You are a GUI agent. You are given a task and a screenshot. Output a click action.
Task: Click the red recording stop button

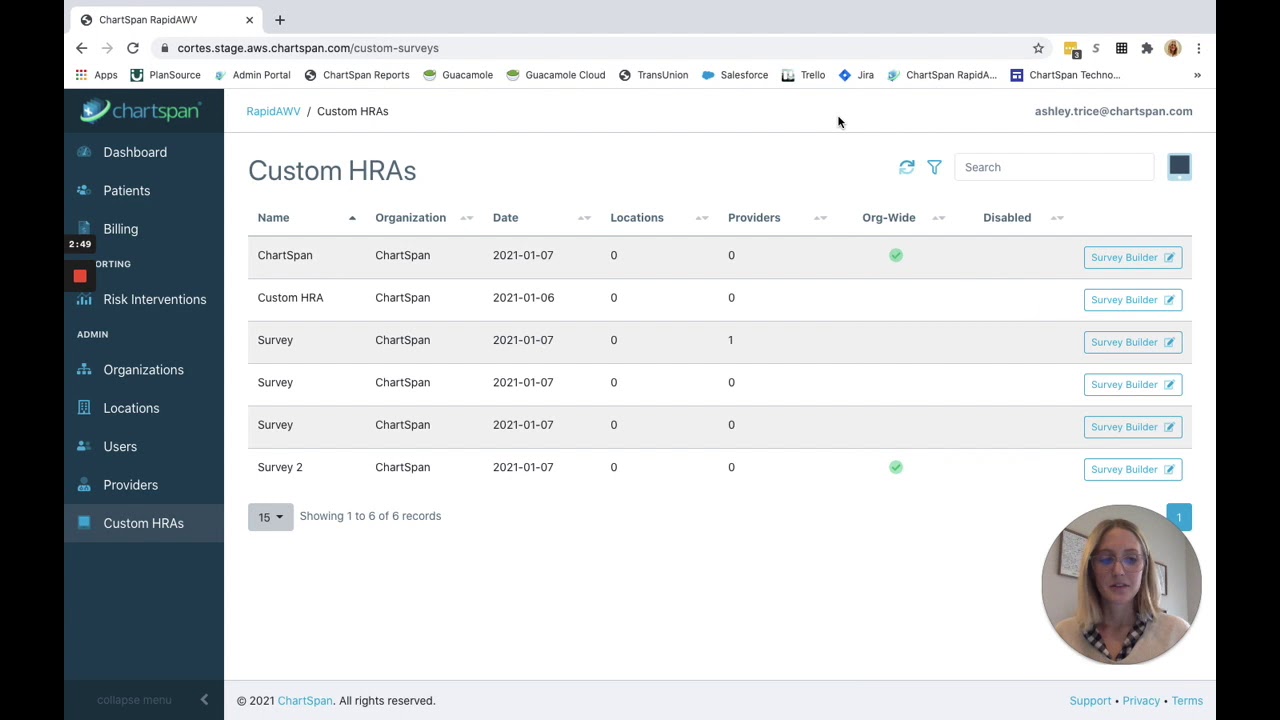tap(80, 276)
